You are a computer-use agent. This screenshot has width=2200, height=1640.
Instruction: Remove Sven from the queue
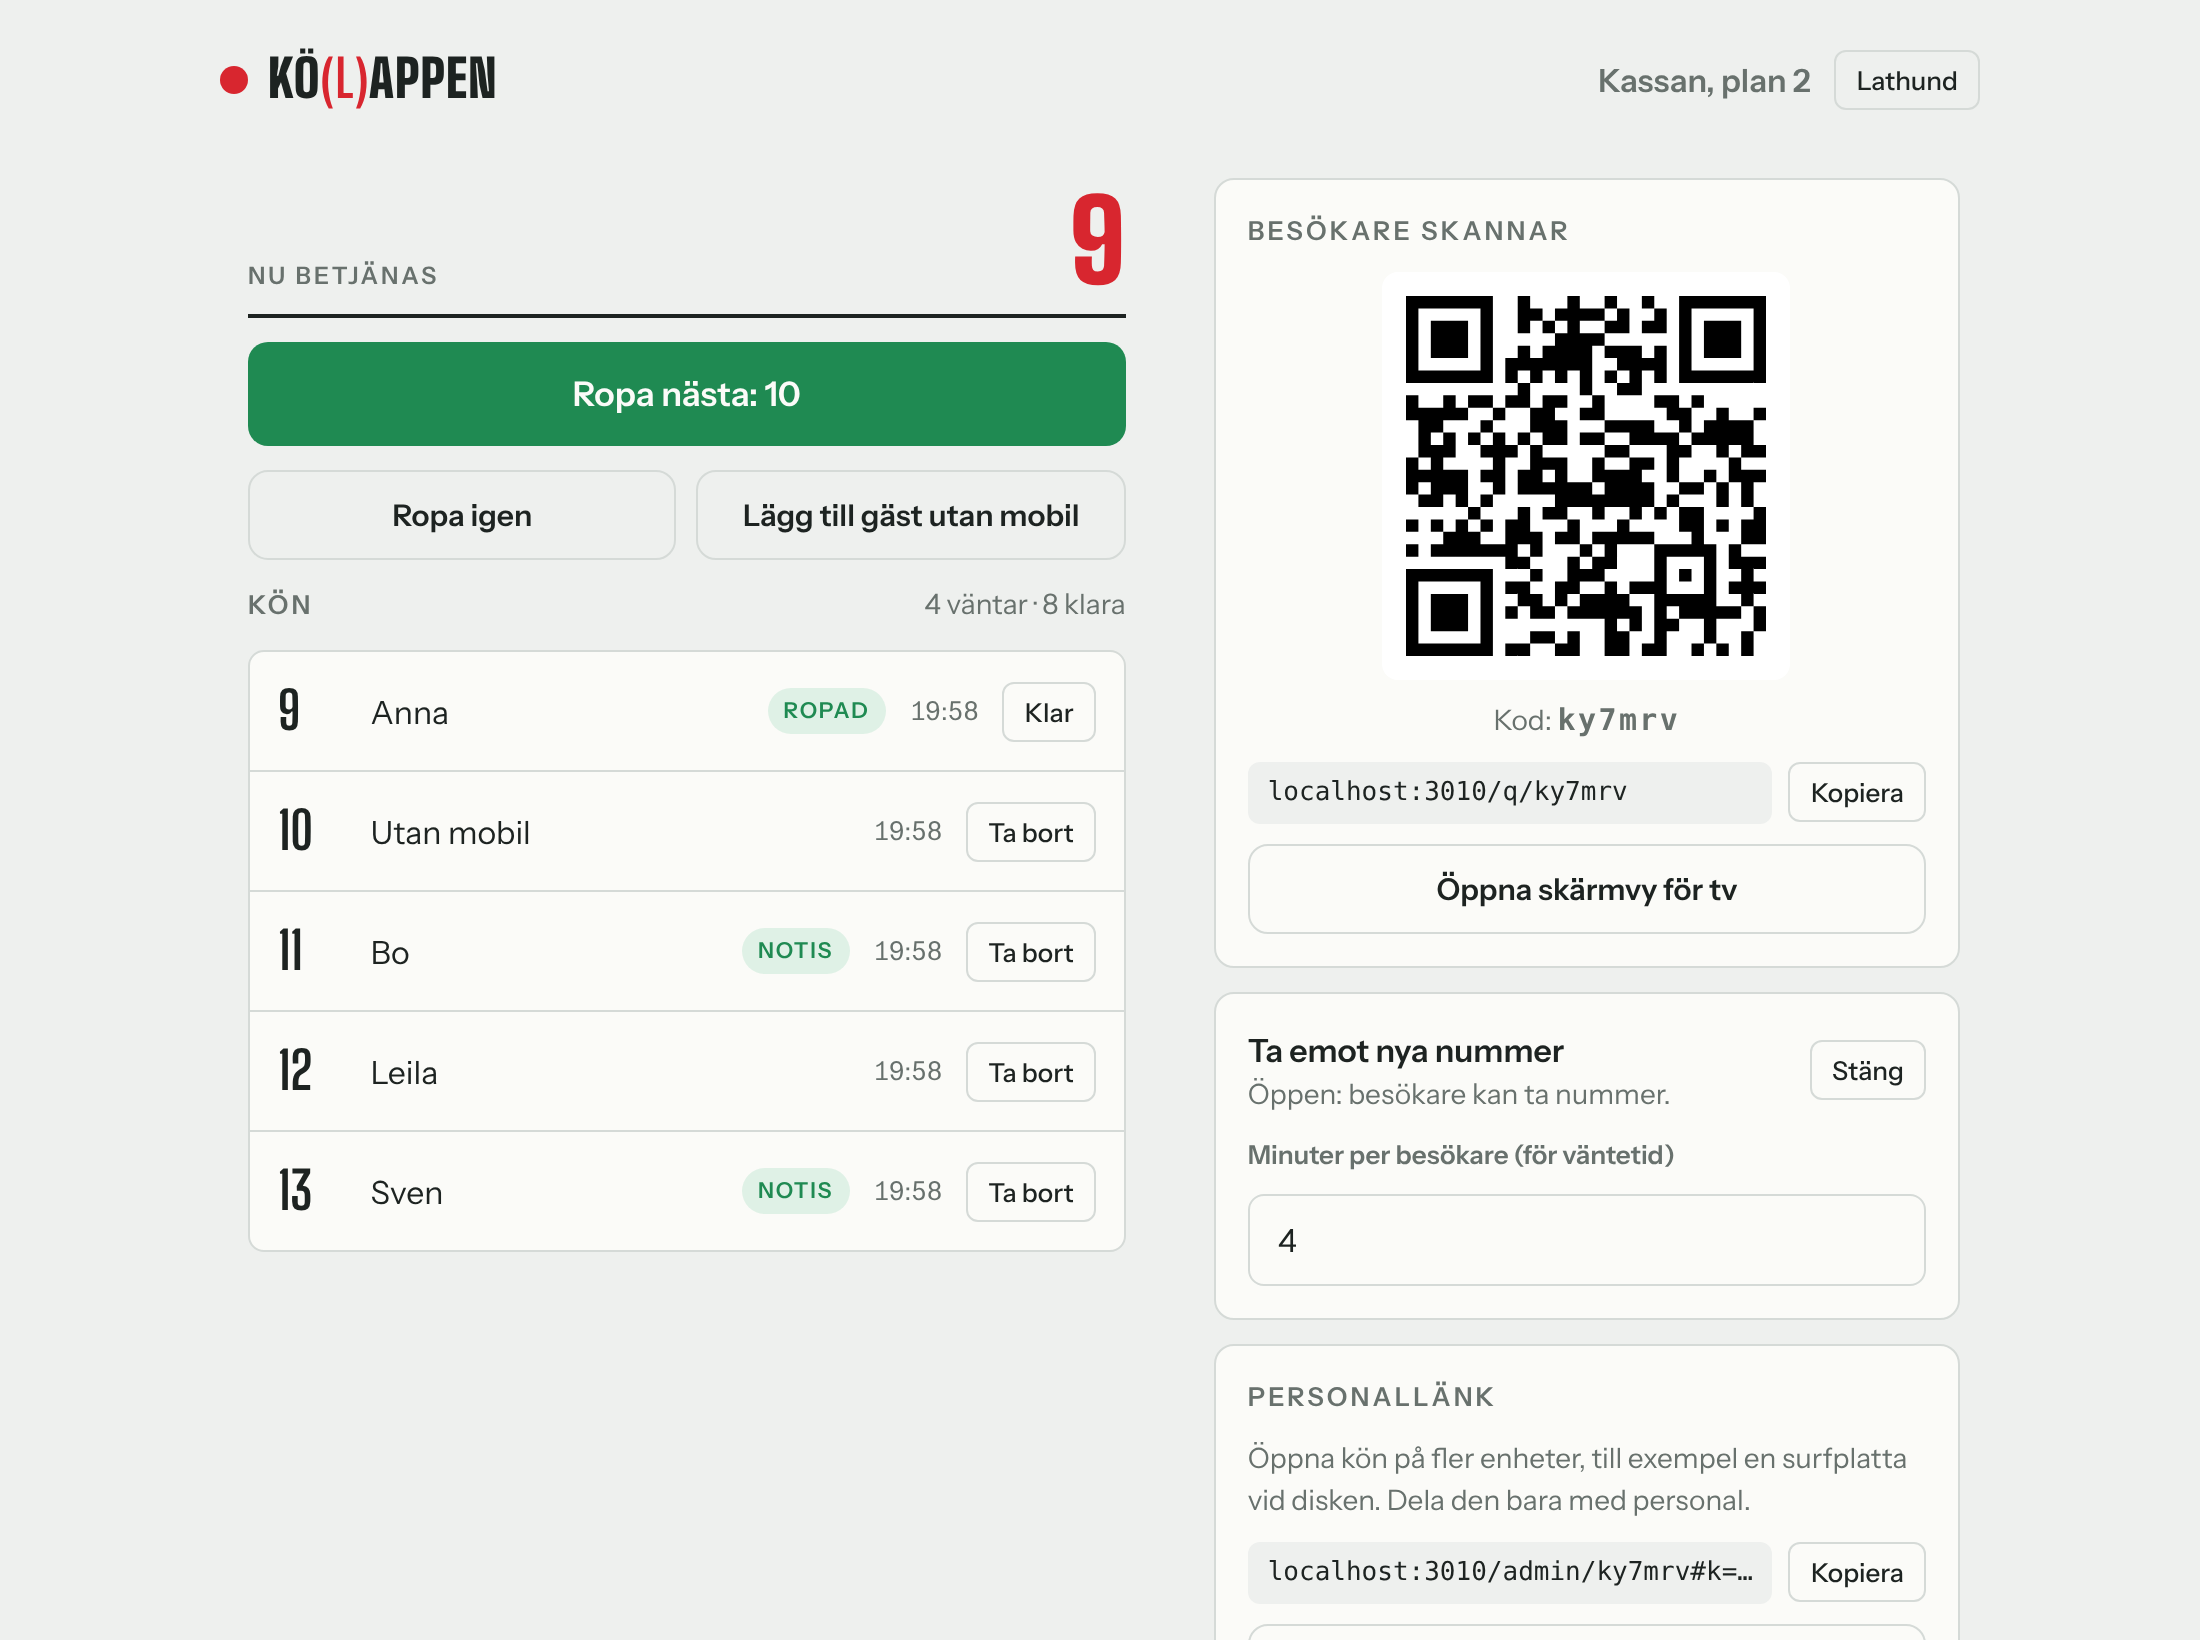coord(1030,1192)
